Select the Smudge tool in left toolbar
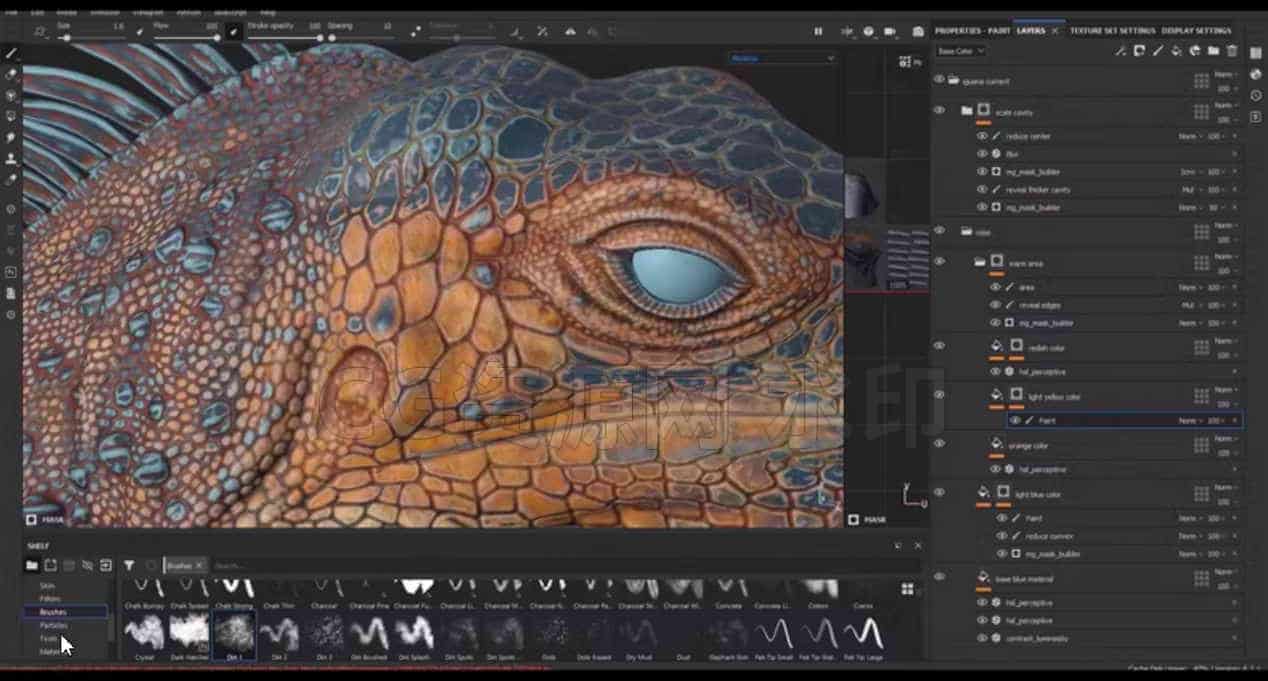The image size is (1268, 681). pos(12,137)
